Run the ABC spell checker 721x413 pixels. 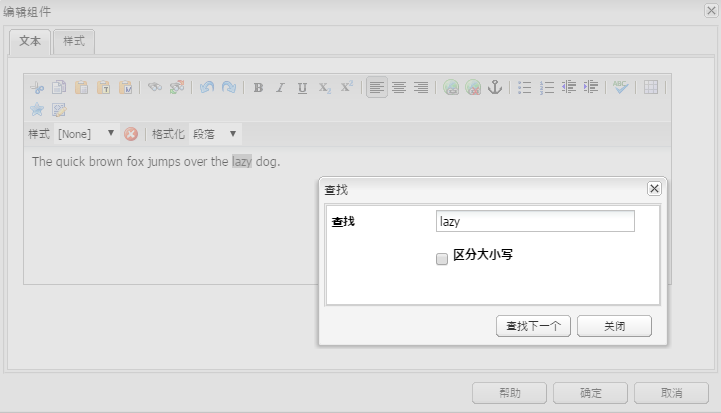(x=620, y=87)
